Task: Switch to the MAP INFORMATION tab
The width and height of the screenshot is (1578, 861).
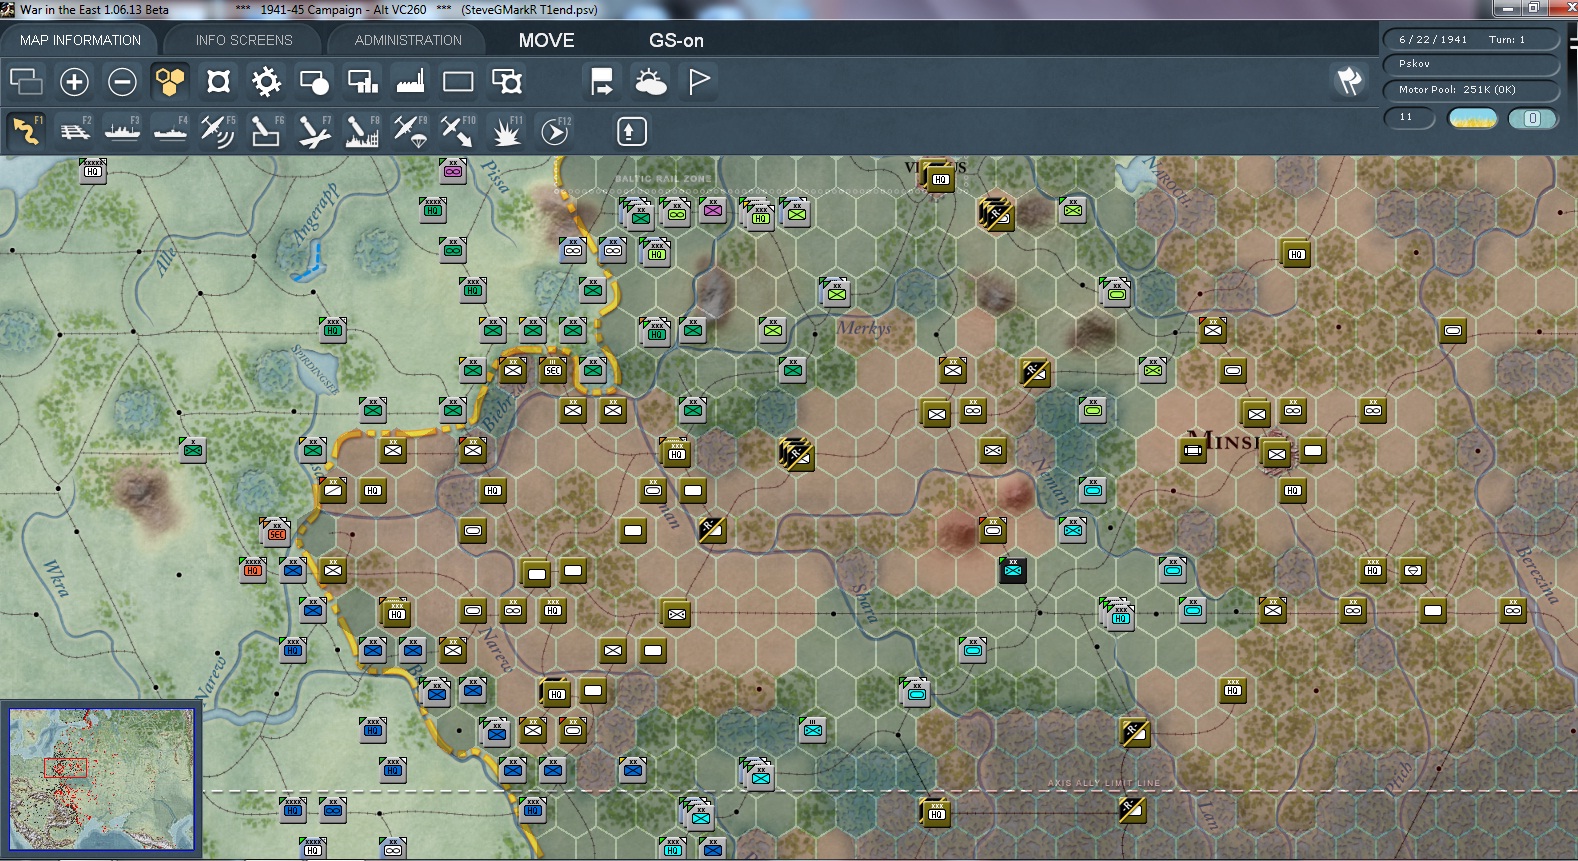Action: point(80,40)
